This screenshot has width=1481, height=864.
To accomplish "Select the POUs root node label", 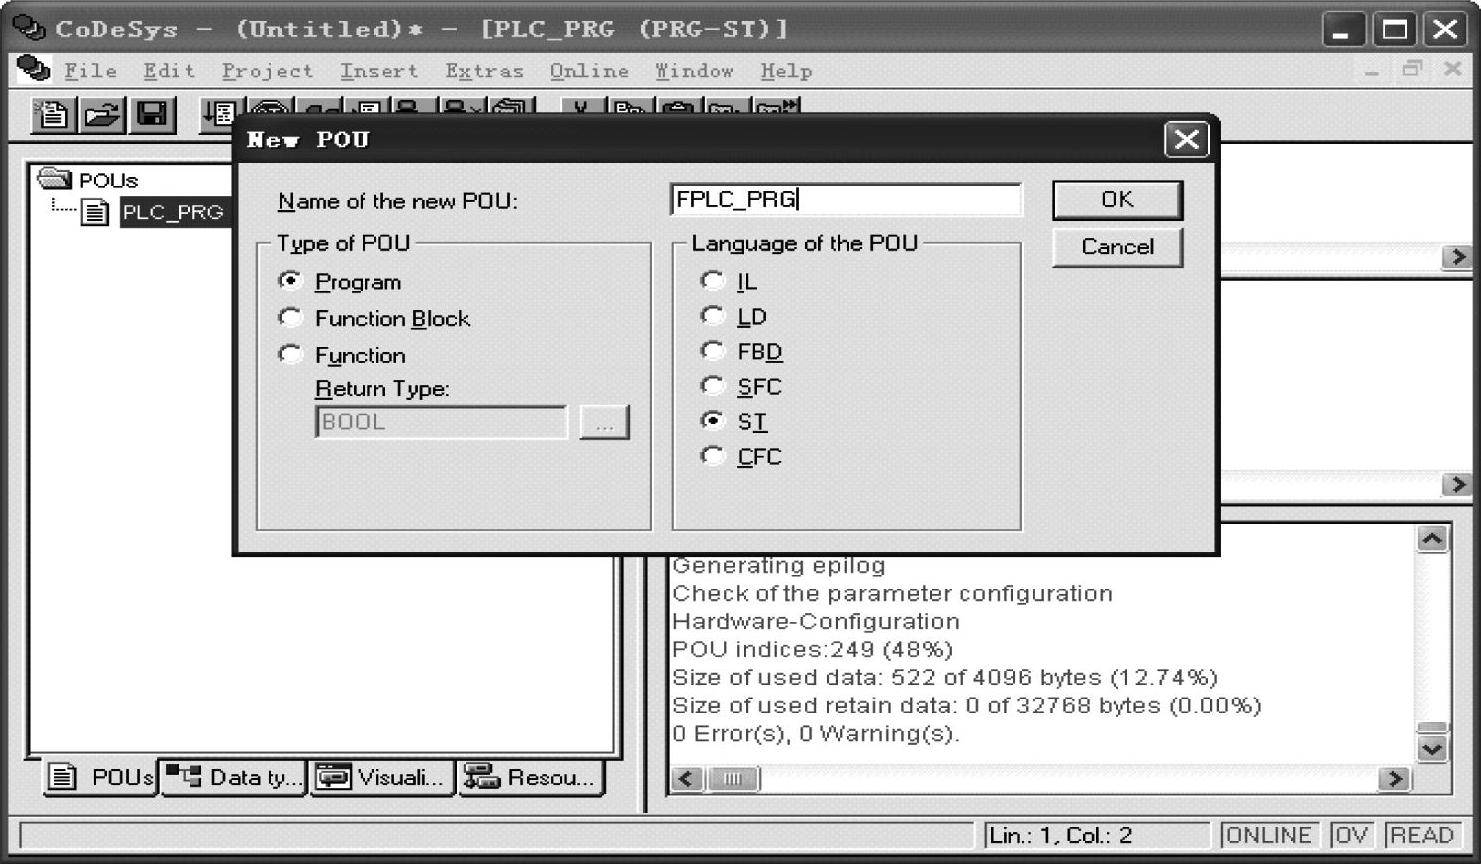I will [108, 180].
